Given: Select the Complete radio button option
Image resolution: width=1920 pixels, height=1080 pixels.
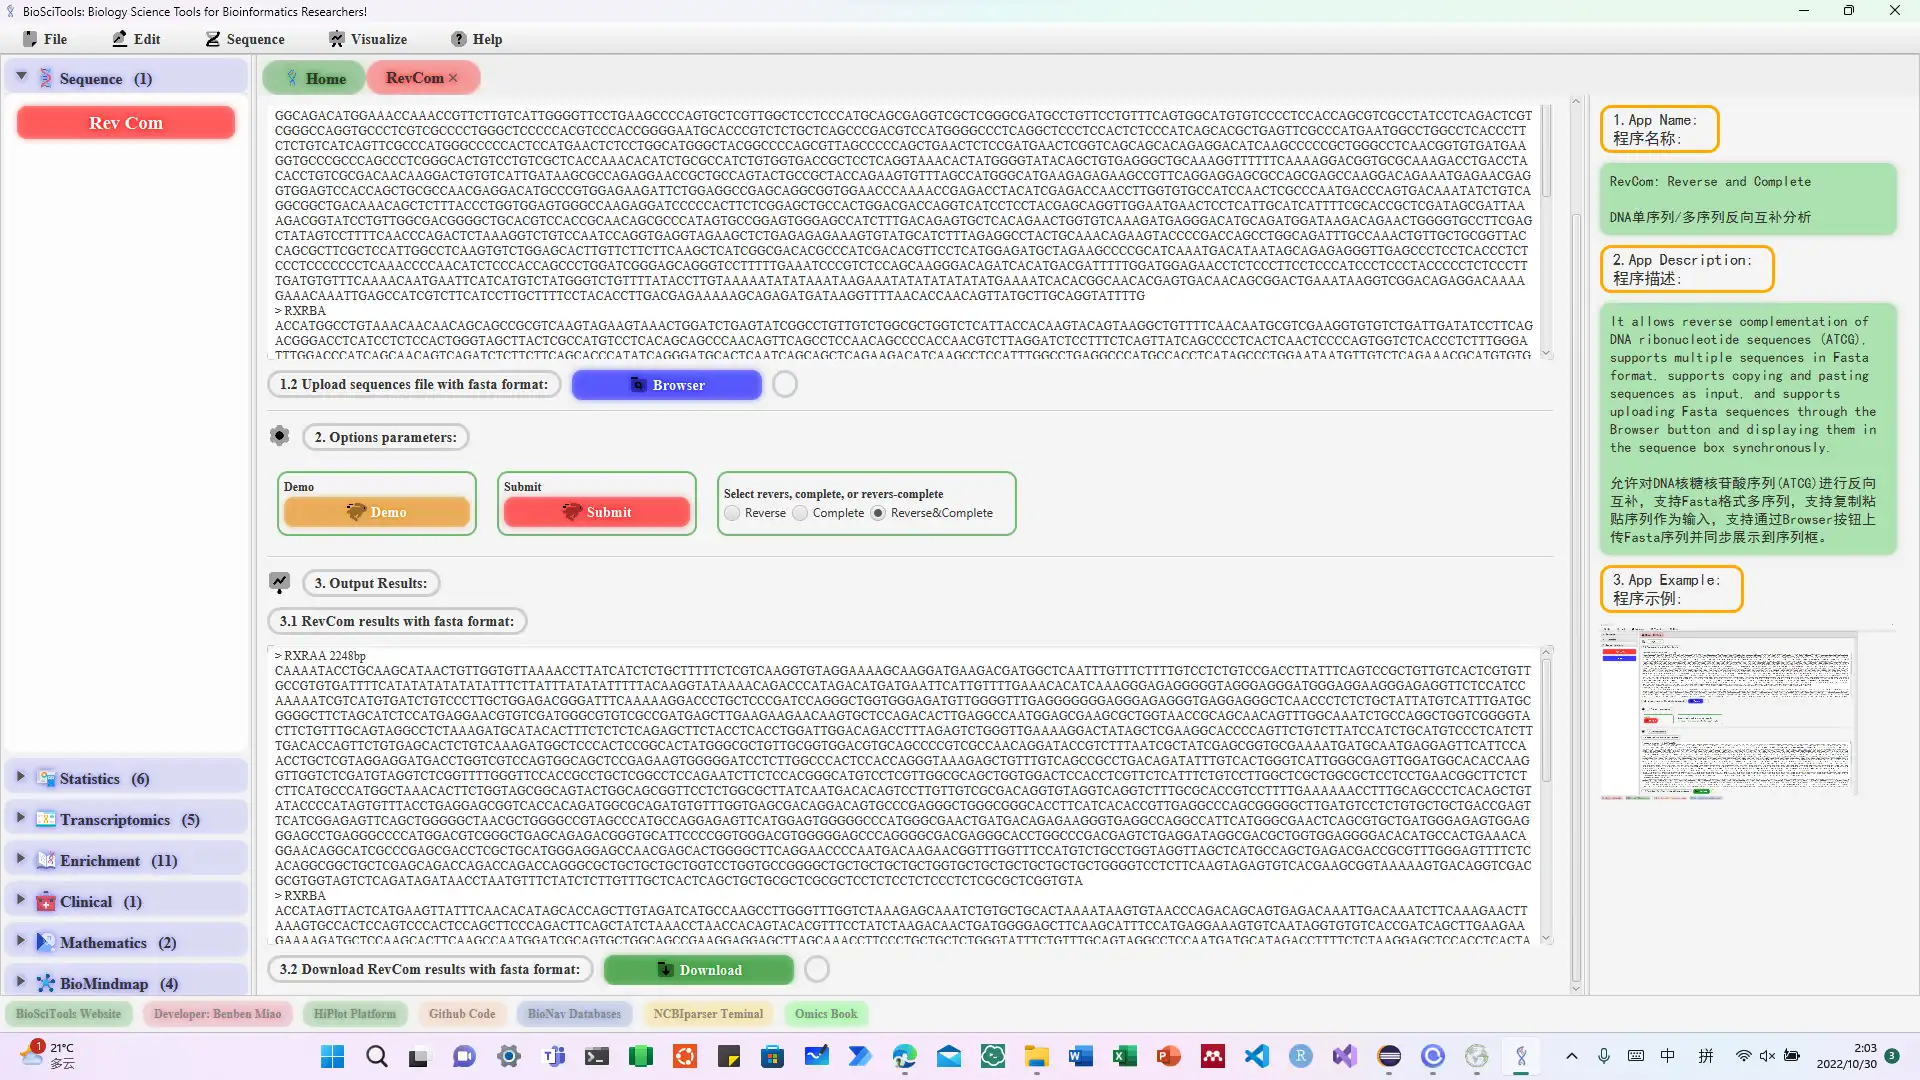Looking at the screenshot, I should 802,513.
